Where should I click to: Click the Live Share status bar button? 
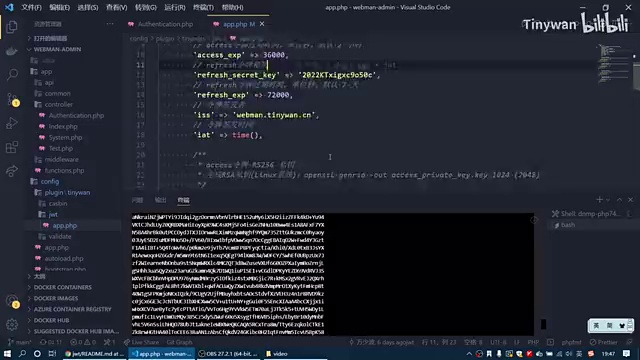pyautogui.click(x=141, y=342)
